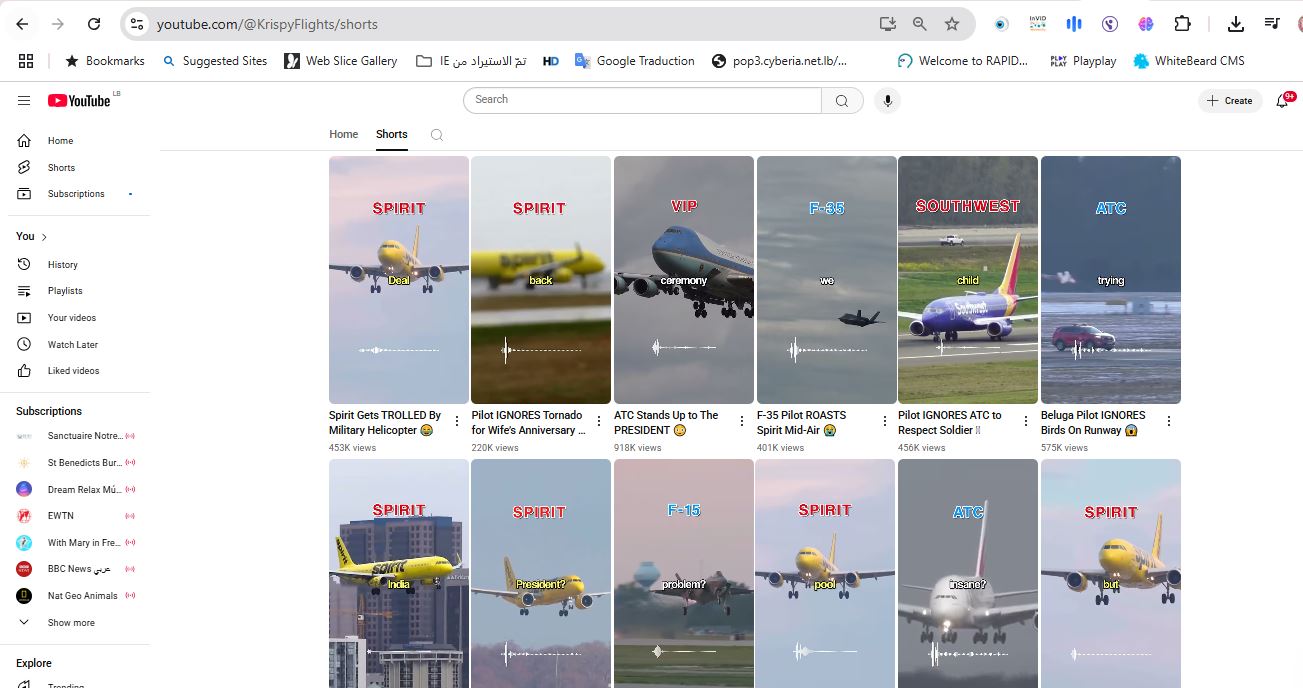
Task: Open the EWTN subscription channel
Action: click(60, 515)
